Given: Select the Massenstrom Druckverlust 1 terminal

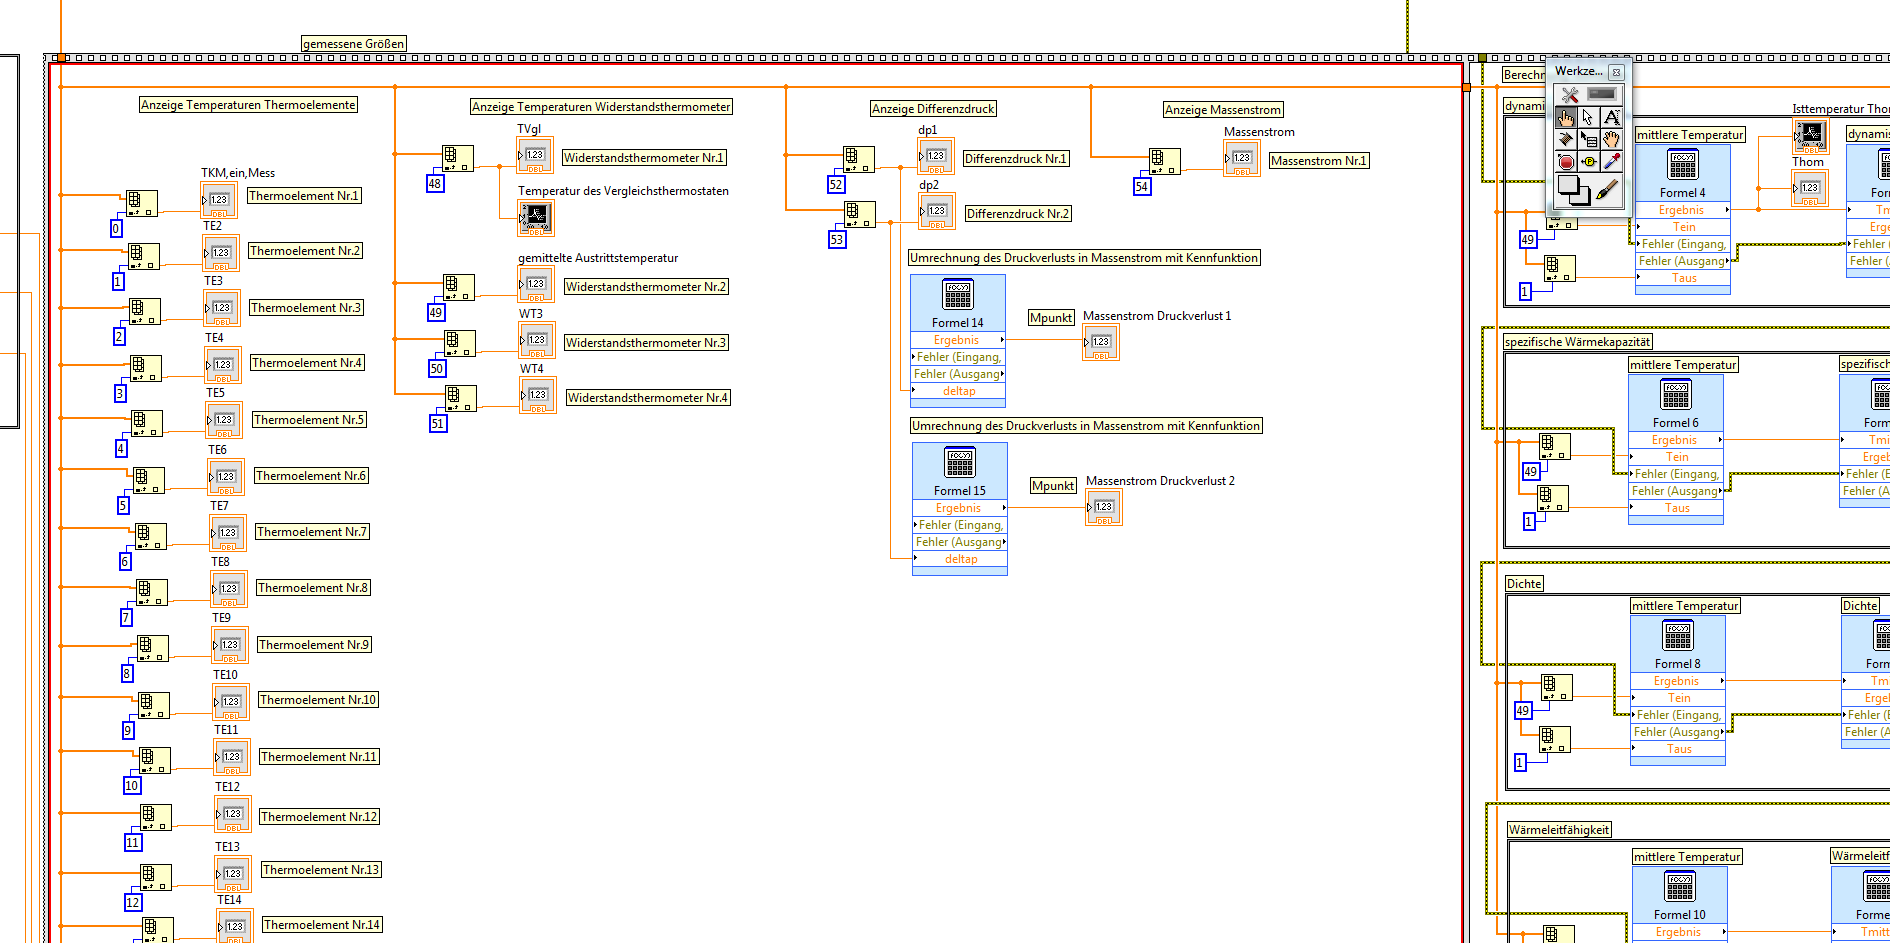Looking at the screenshot, I should click(1101, 342).
